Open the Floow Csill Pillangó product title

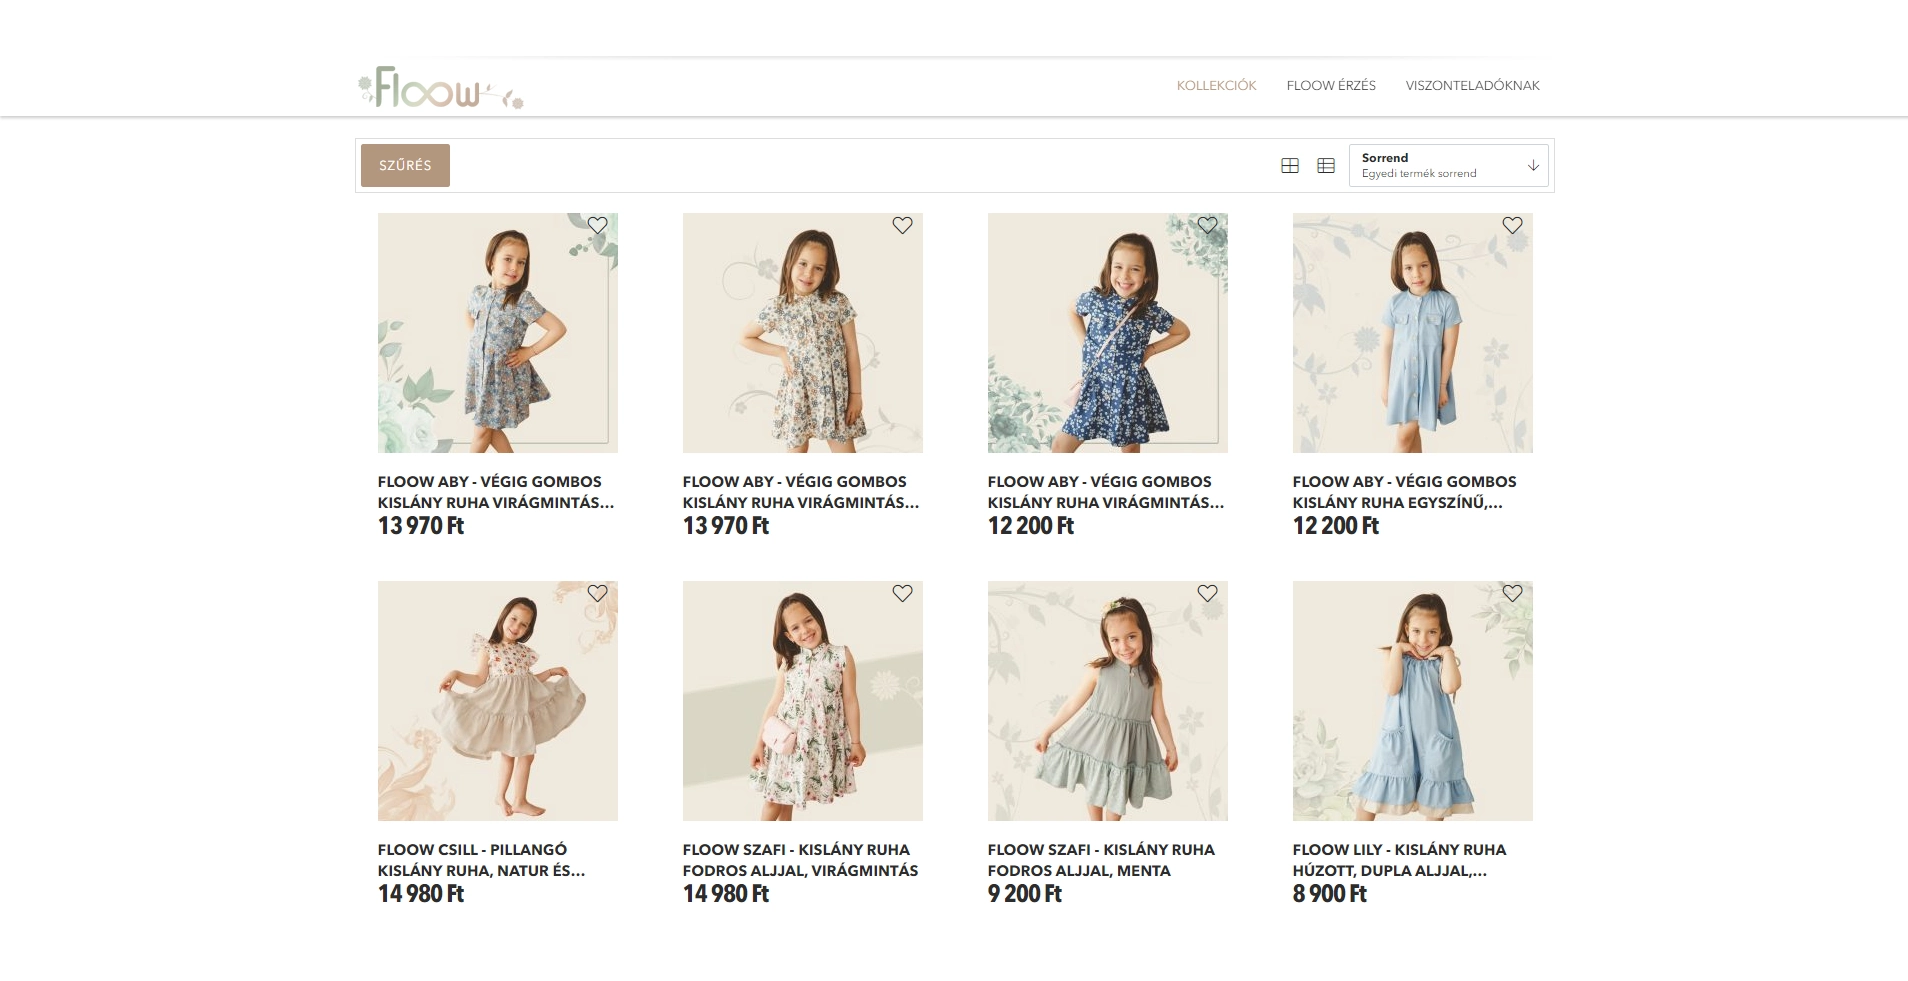482,860
